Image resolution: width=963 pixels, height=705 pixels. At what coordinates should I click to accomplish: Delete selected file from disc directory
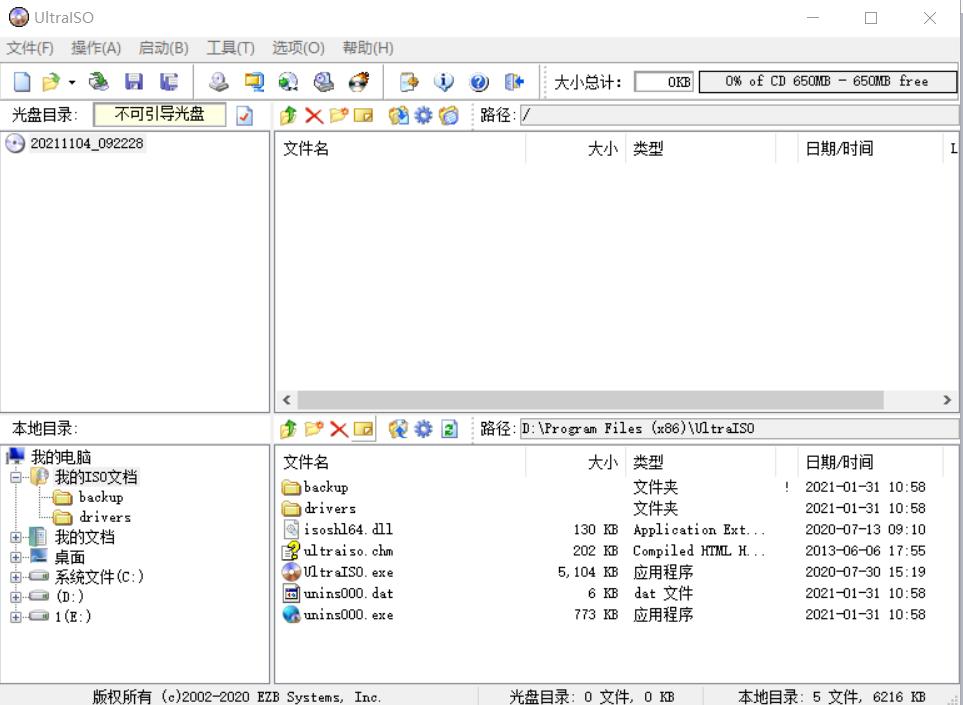[311, 114]
